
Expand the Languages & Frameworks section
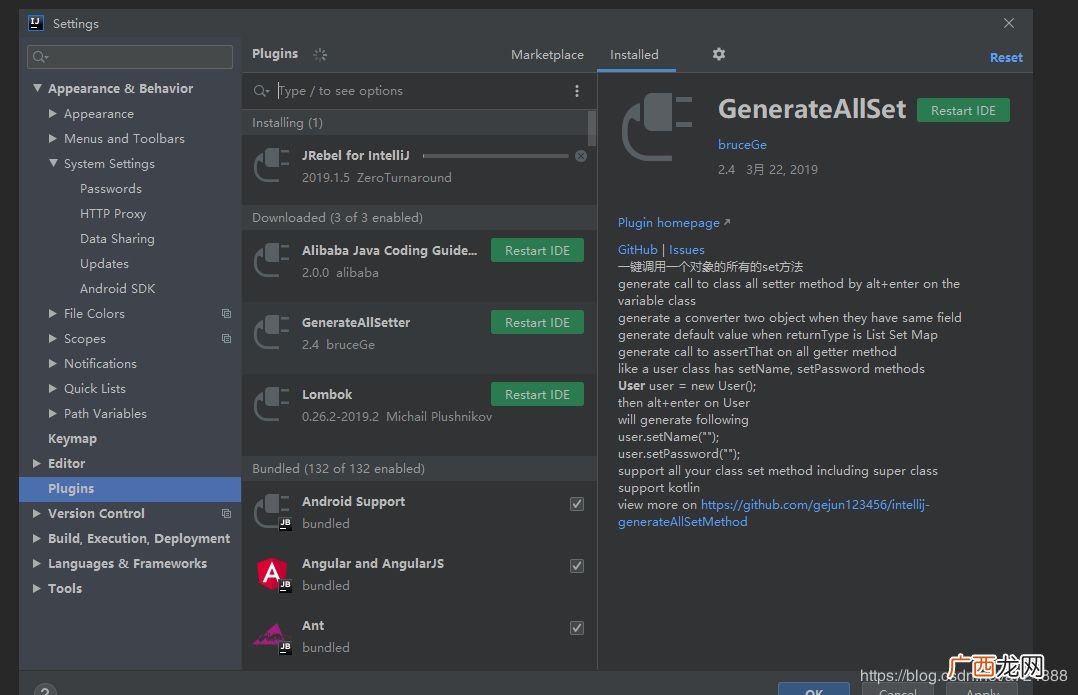[x=37, y=563]
